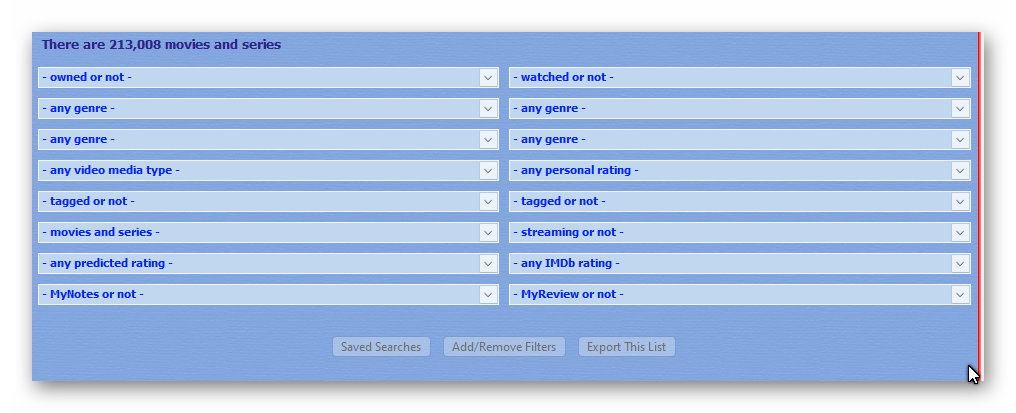
Task: Expand the 'any predicted rating' filter
Action: (x=268, y=263)
